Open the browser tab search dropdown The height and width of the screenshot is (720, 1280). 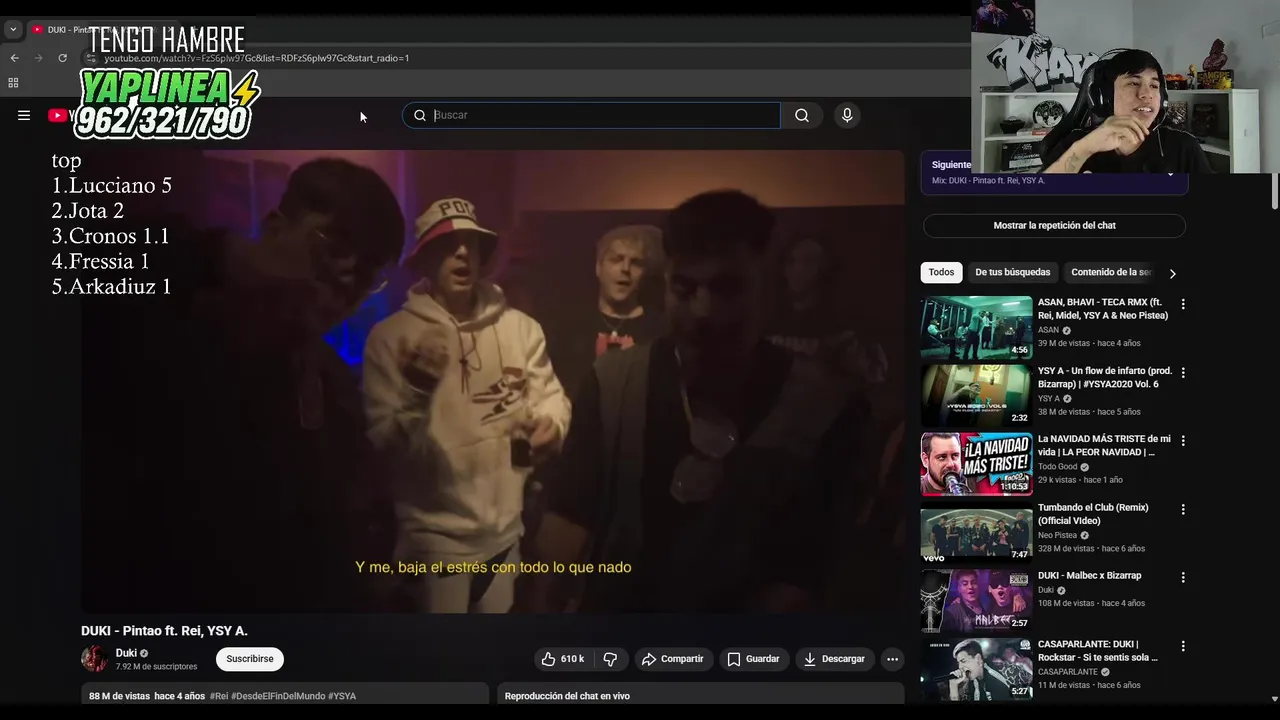coord(13,30)
